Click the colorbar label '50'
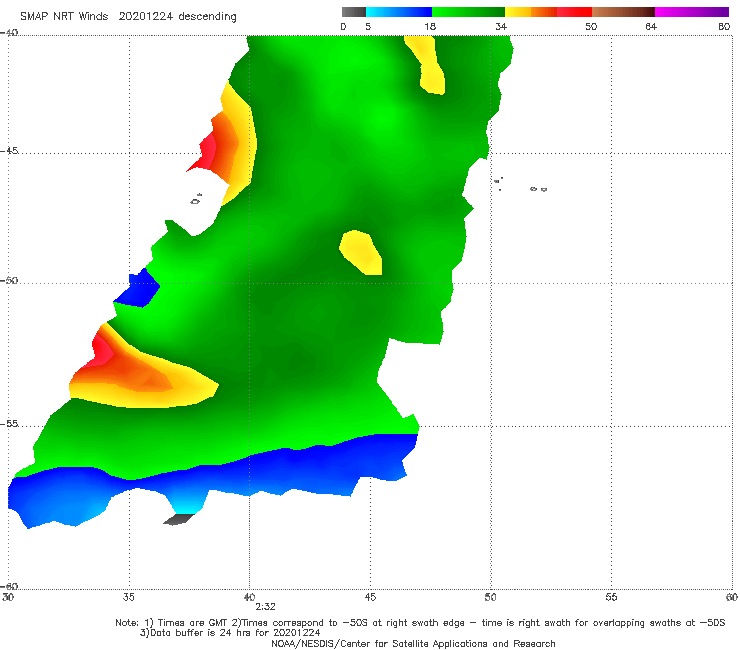Viewport: 740px width, 650px height. pyautogui.click(x=591, y=26)
